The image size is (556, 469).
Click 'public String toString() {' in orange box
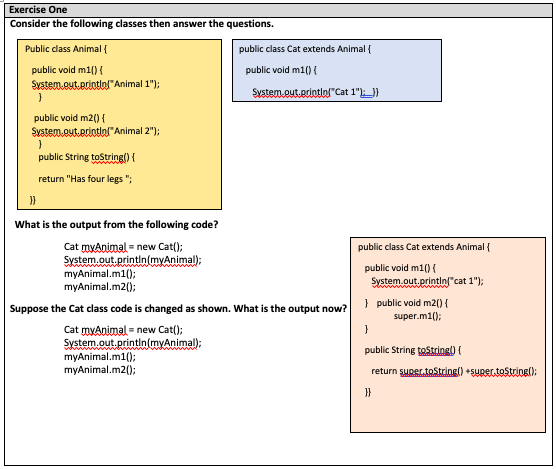pos(413,350)
